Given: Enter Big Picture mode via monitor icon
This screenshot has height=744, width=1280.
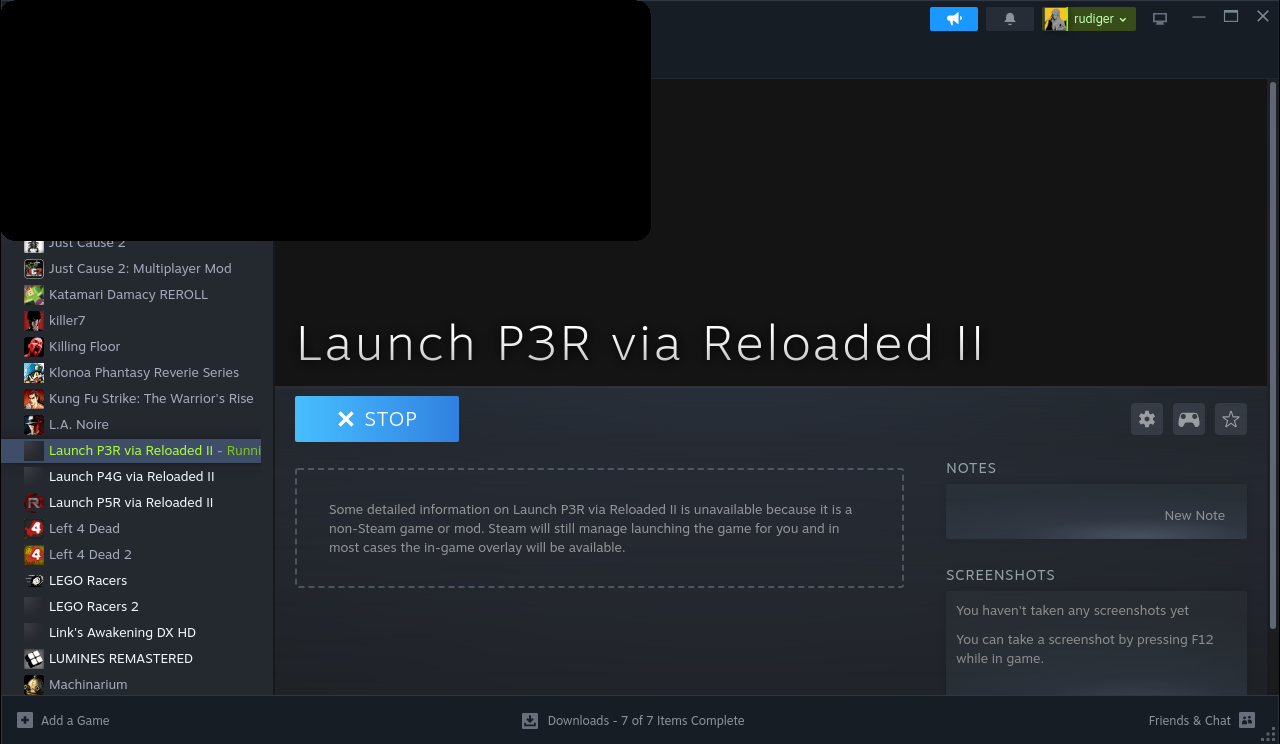Looking at the screenshot, I should 1160,19.
